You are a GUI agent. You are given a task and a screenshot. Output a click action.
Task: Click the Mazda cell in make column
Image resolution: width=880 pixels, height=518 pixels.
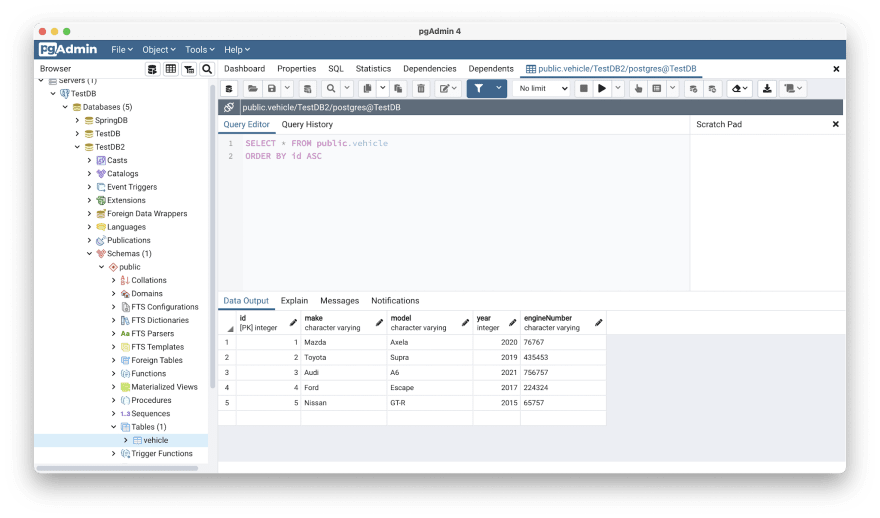343,342
